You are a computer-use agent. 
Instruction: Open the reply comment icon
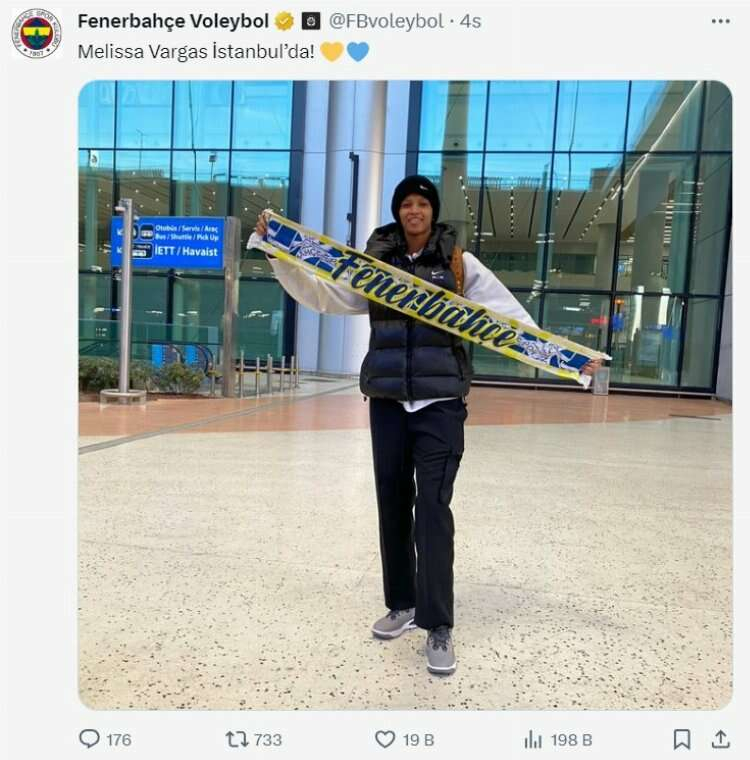pos(89,739)
